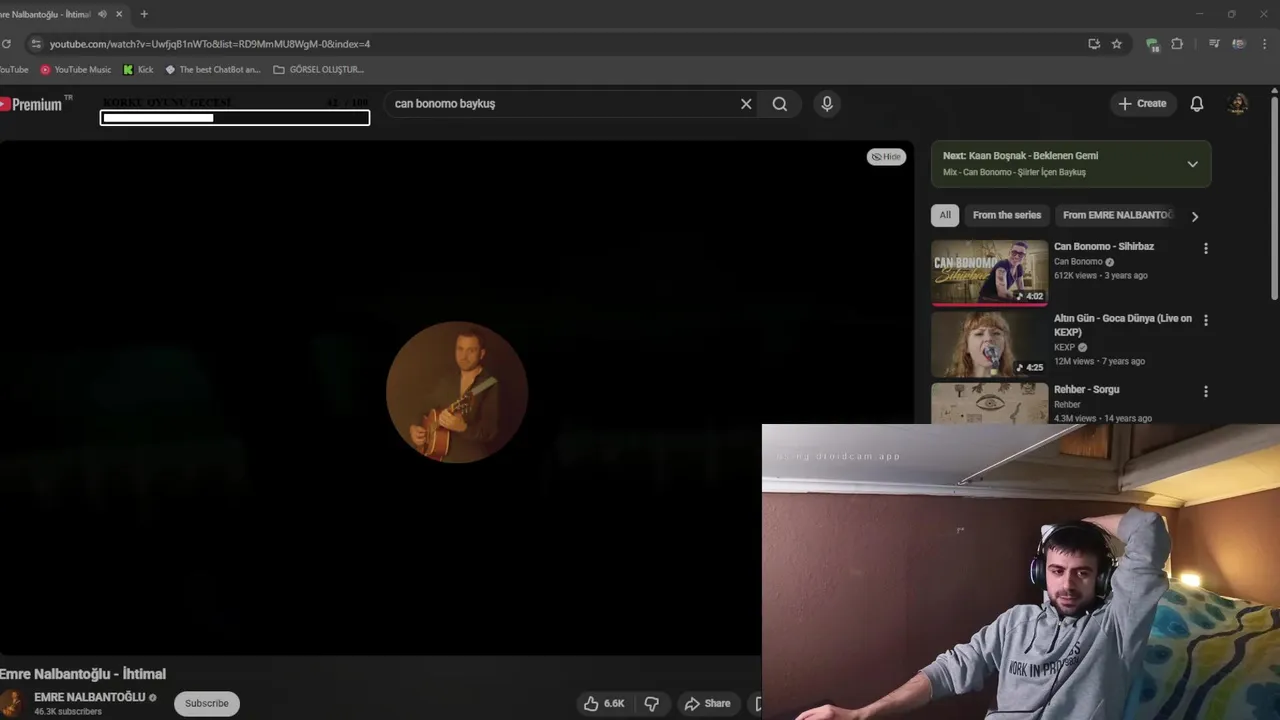Viewport: 1280px width, 720px height.
Task: Click the 'Emre Nalbantoğlu - İhtimal' video title
Action: [x=83, y=674]
